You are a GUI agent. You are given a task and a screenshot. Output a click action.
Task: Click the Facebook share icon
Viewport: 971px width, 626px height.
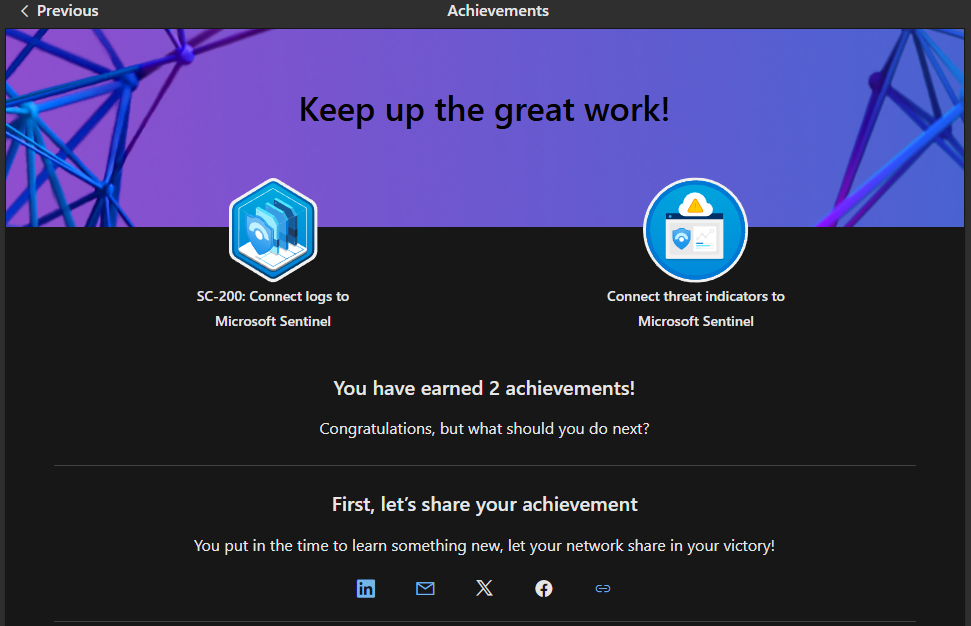pyautogui.click(x=543, y=588)
